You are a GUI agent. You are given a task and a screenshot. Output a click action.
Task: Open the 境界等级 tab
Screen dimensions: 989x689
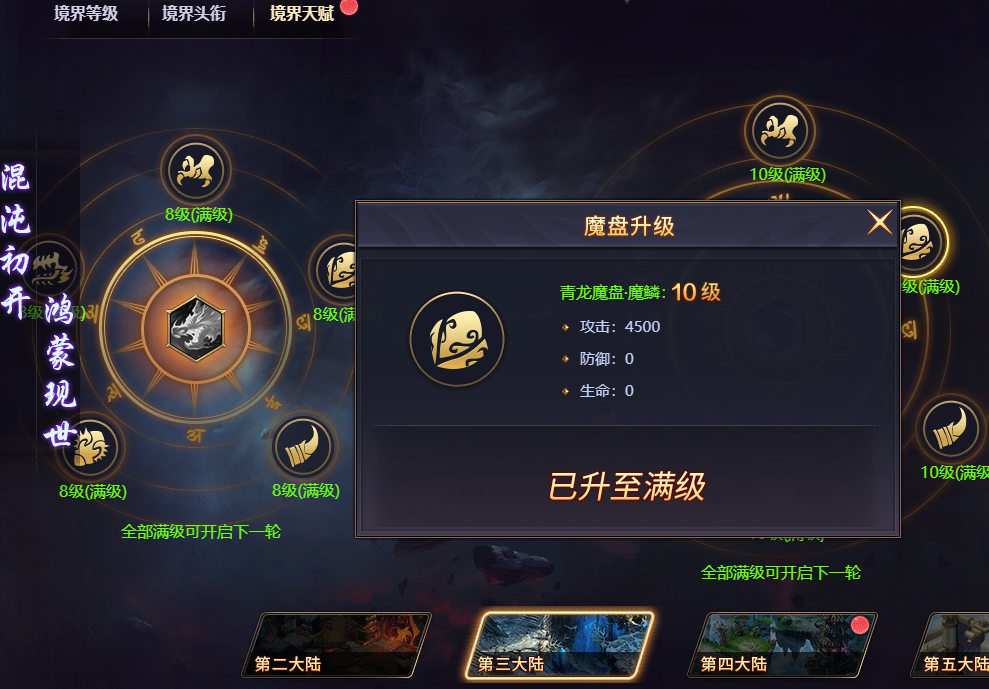pos(86,13)
